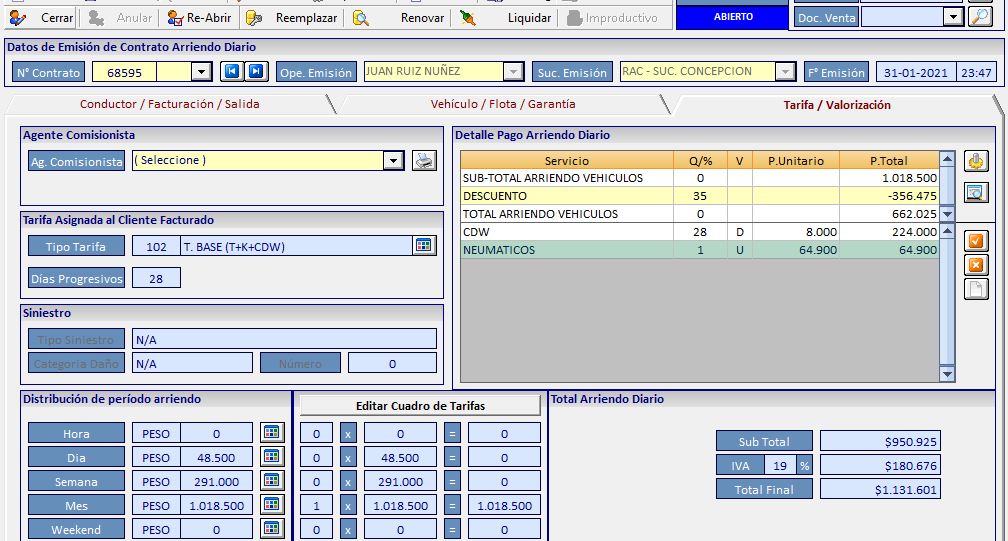This screenshot has height=541, width=1008.
Task: Click the Días Progresivos label button
Action: pos(76,278)
